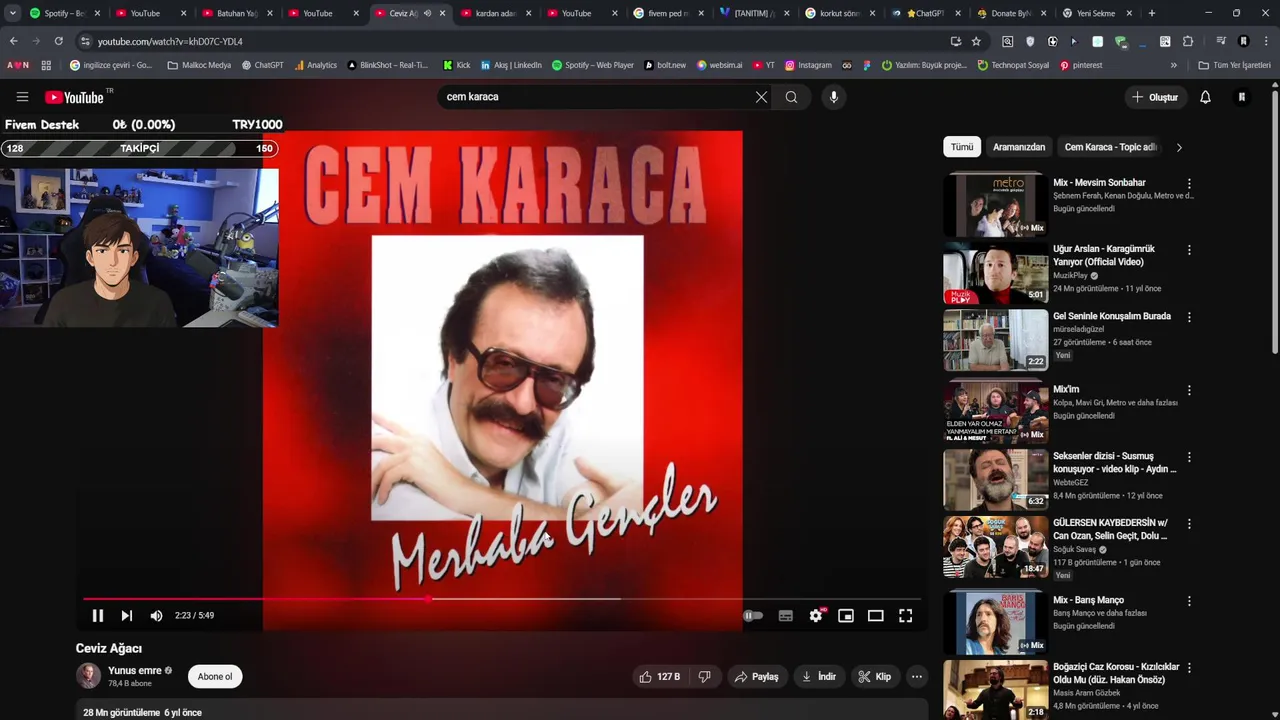This screenshot has height=720, width=1280.
Task: Open YouTube notifications bell
Action: coord(1205,97)
